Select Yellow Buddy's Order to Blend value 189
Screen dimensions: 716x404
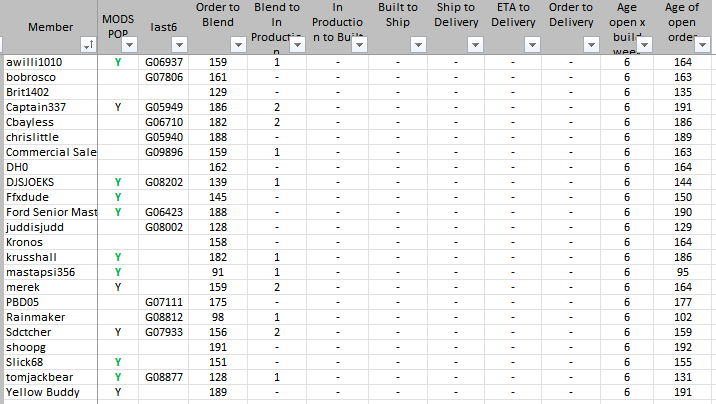click(x=218, y=392)
